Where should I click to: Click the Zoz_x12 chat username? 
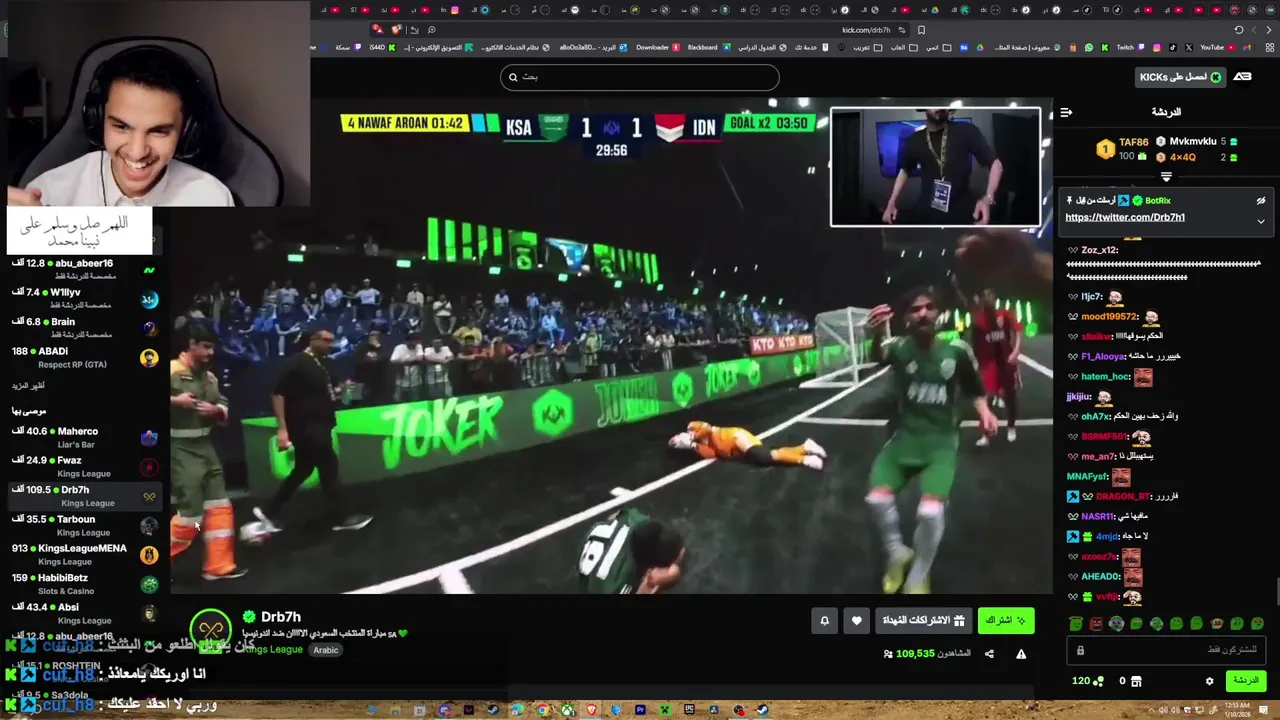click(x=1099, y=250)
